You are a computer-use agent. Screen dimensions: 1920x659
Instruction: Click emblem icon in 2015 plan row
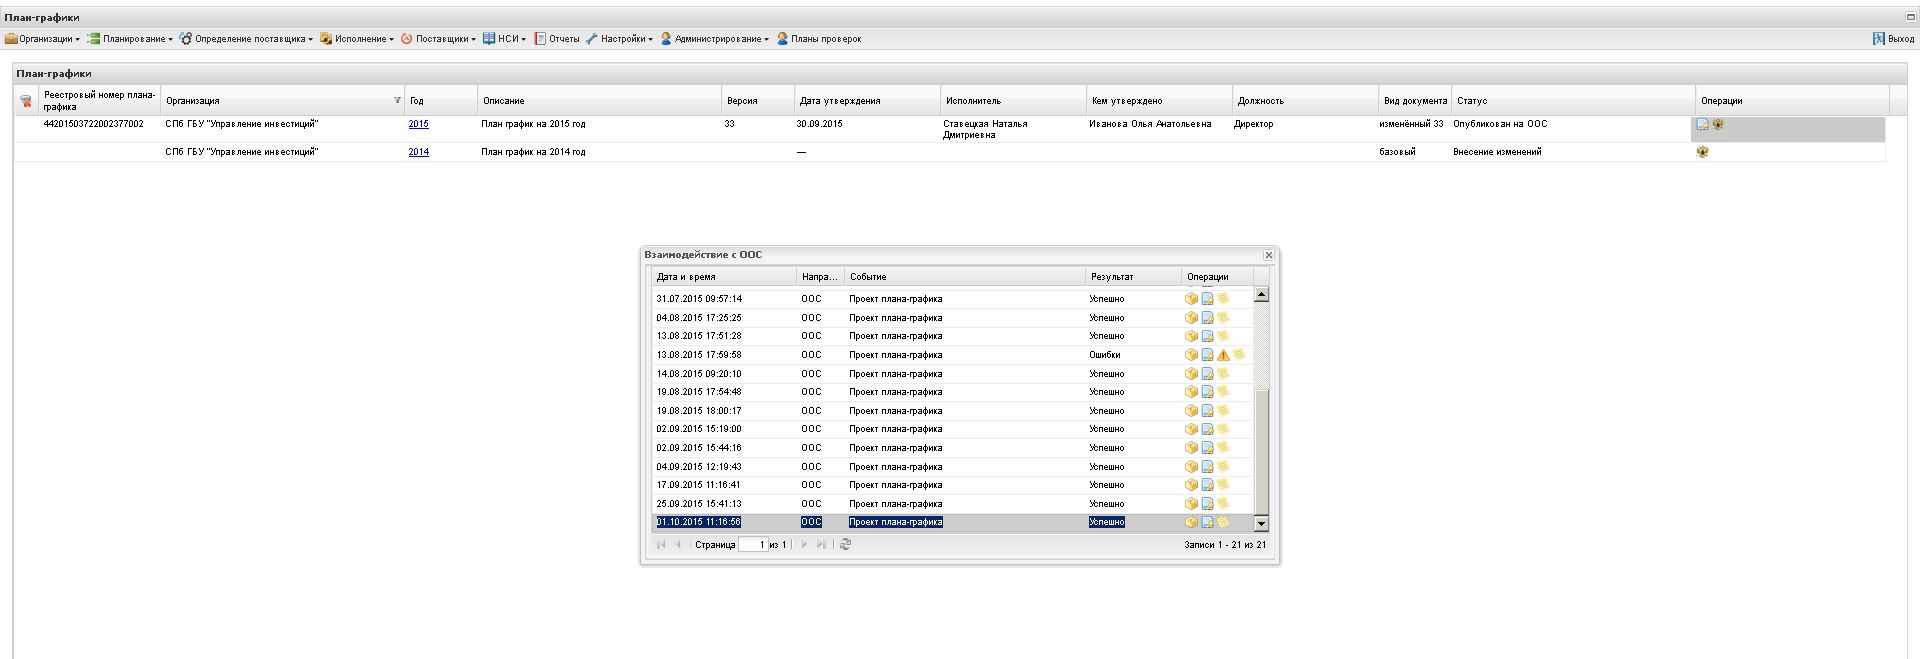1717,125
